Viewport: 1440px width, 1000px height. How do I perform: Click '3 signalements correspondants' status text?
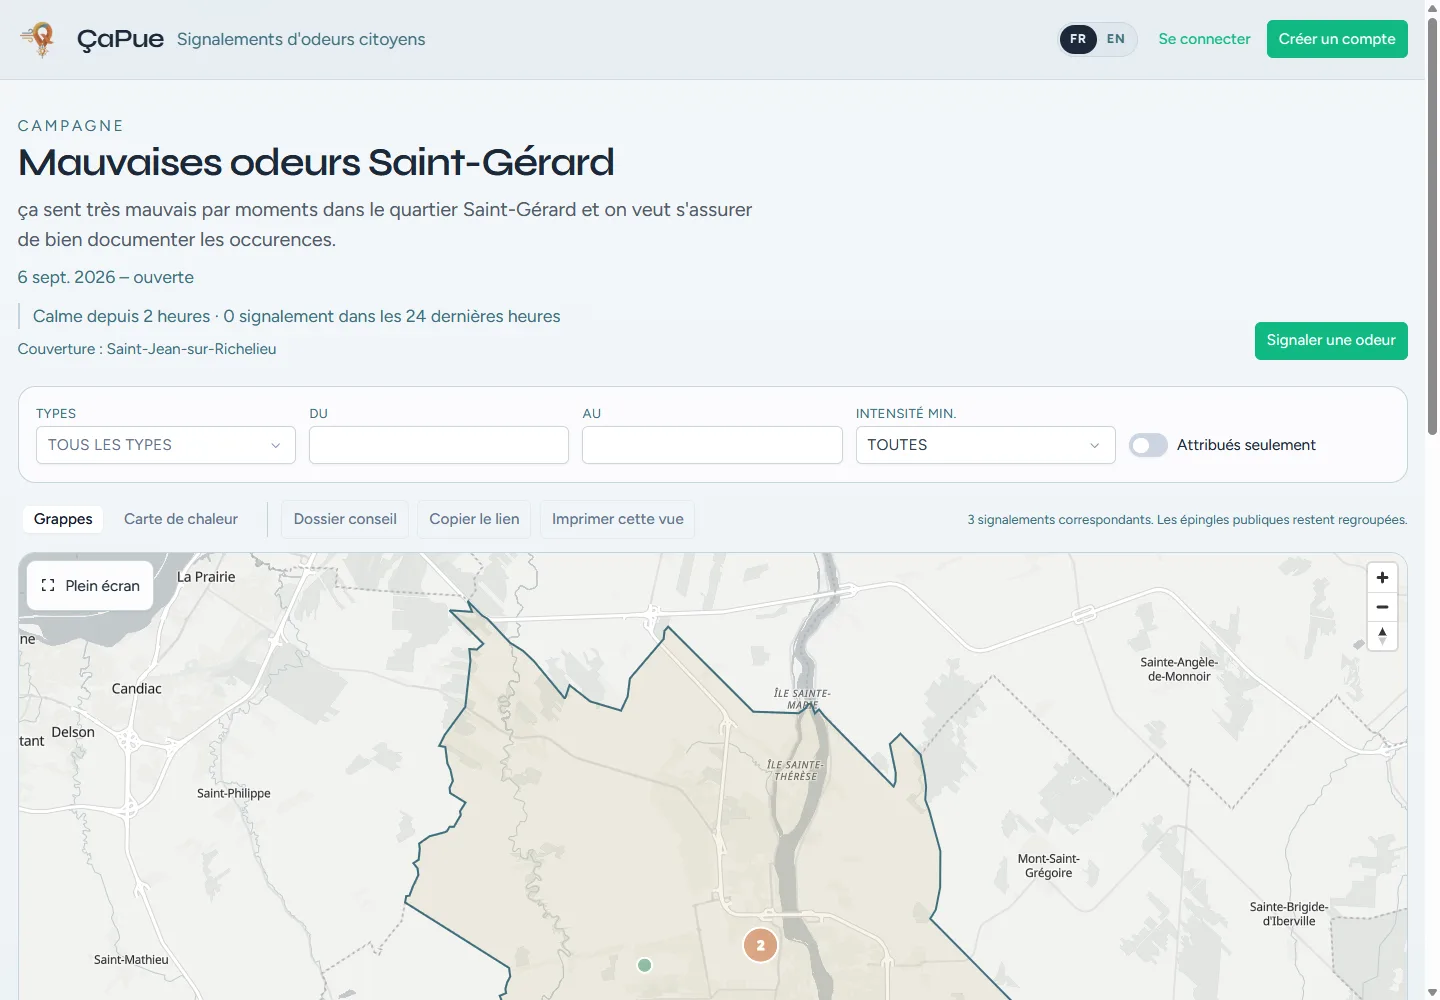[x=1187, y=520]
